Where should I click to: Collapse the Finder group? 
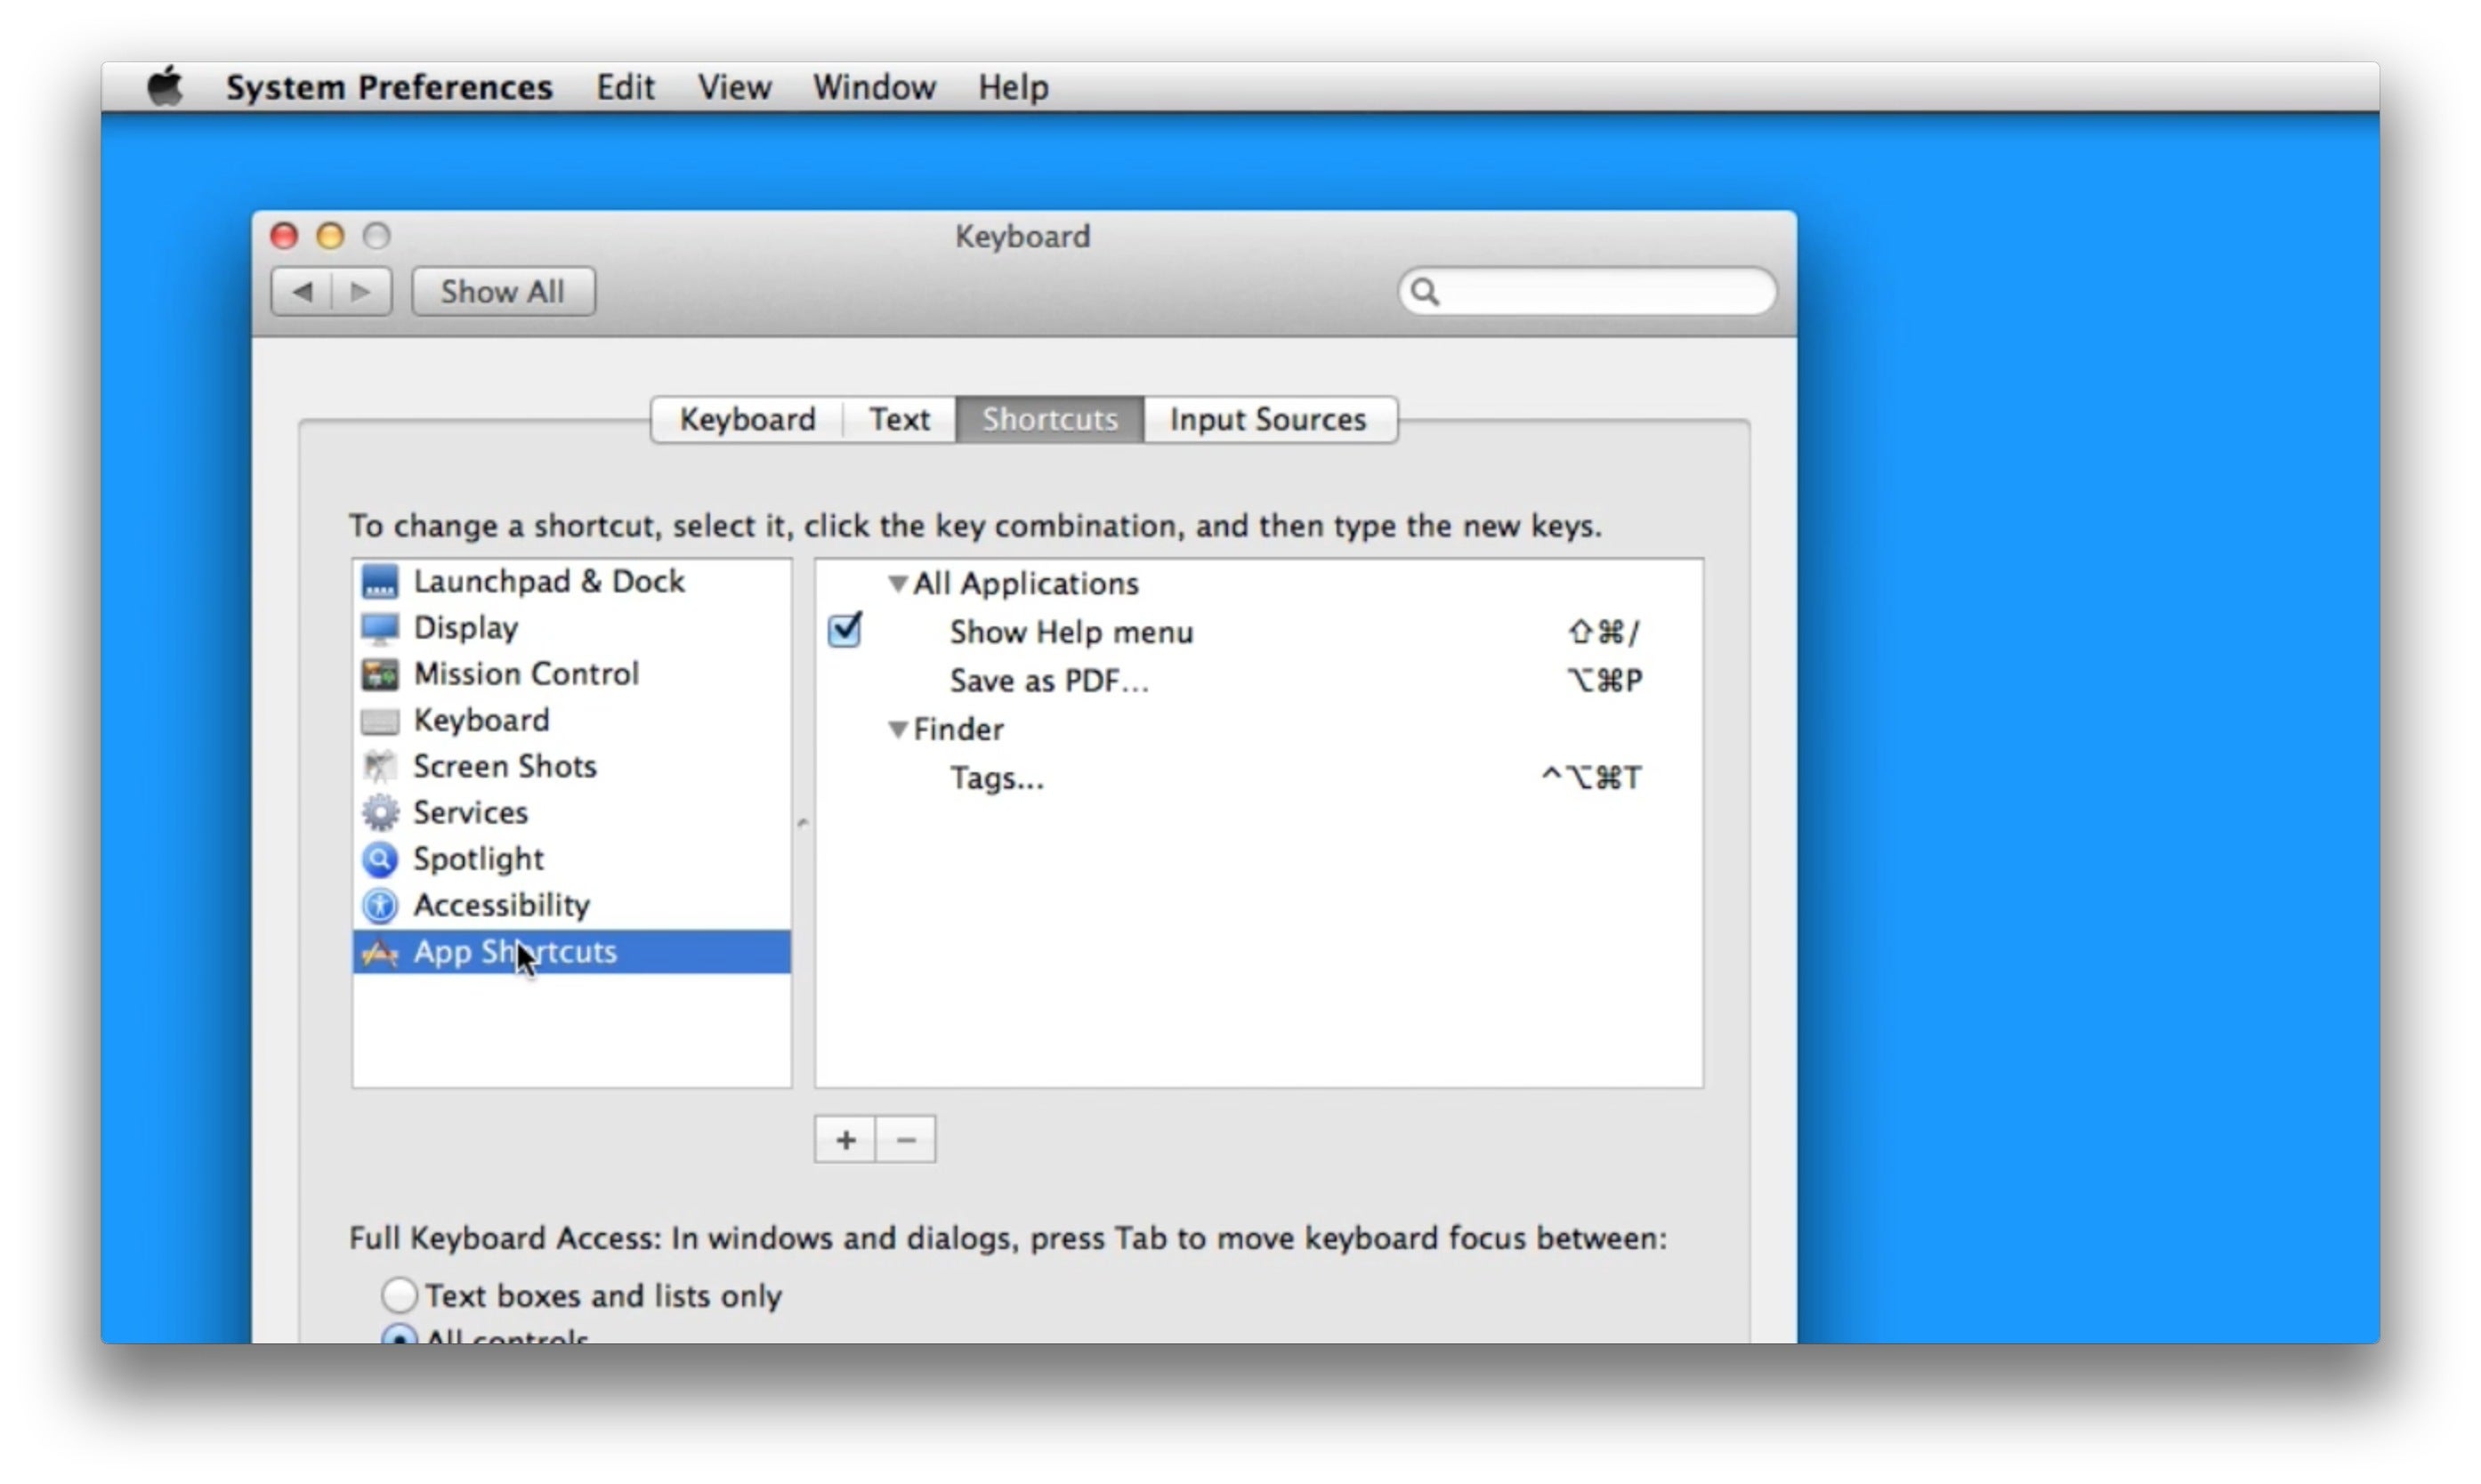[897, 730]
